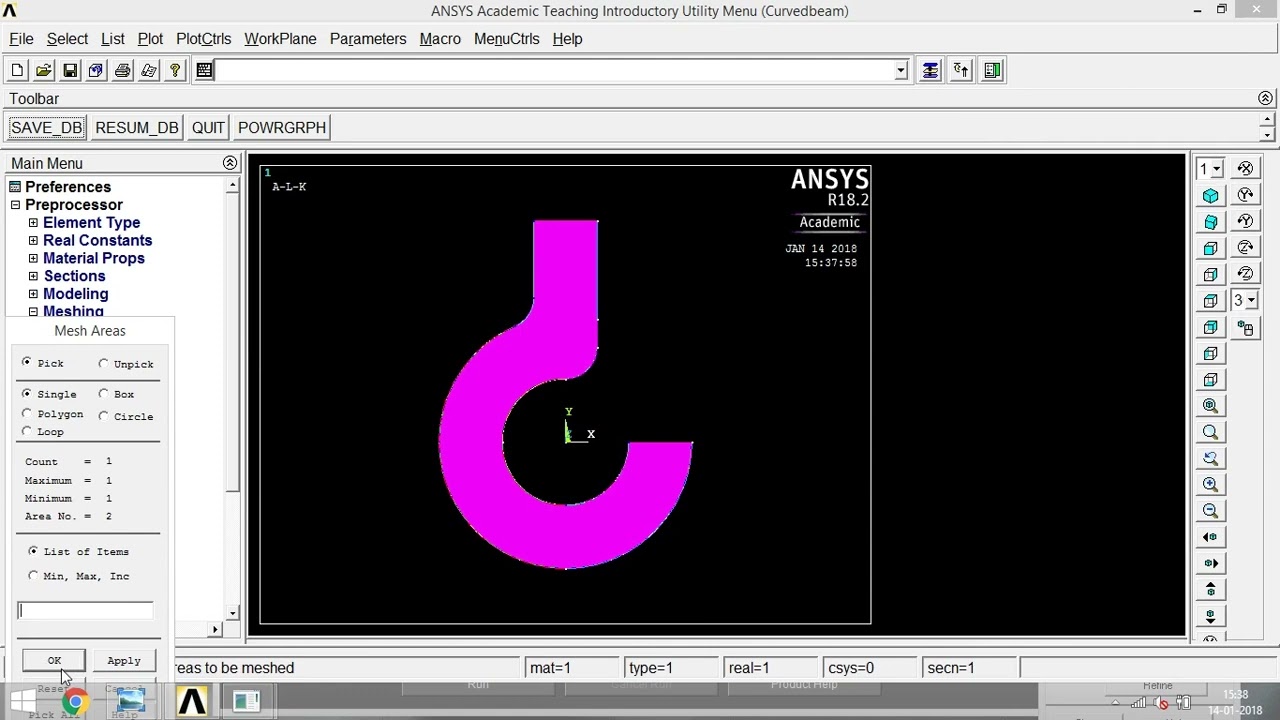1280x720 pixels.
Task: Click the Zoom In plus magnifier
Action: coord(1211,484)
